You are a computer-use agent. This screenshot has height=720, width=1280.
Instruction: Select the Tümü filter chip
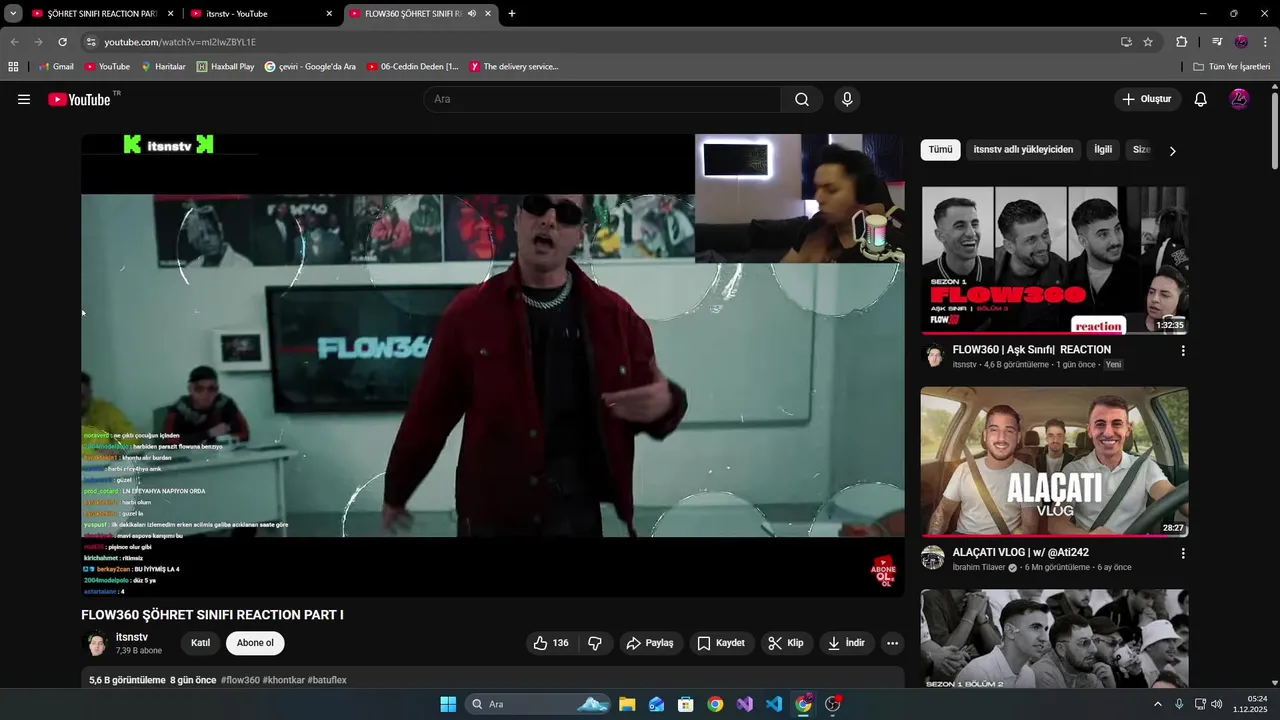pos(940,150)
